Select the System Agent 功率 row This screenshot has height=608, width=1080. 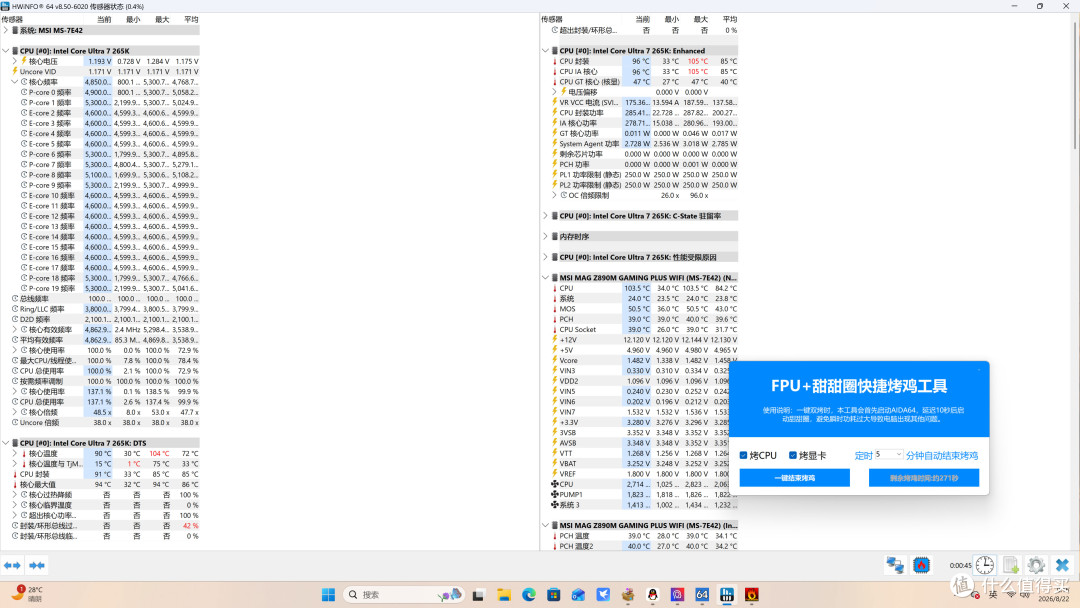(x=645, y=144)
